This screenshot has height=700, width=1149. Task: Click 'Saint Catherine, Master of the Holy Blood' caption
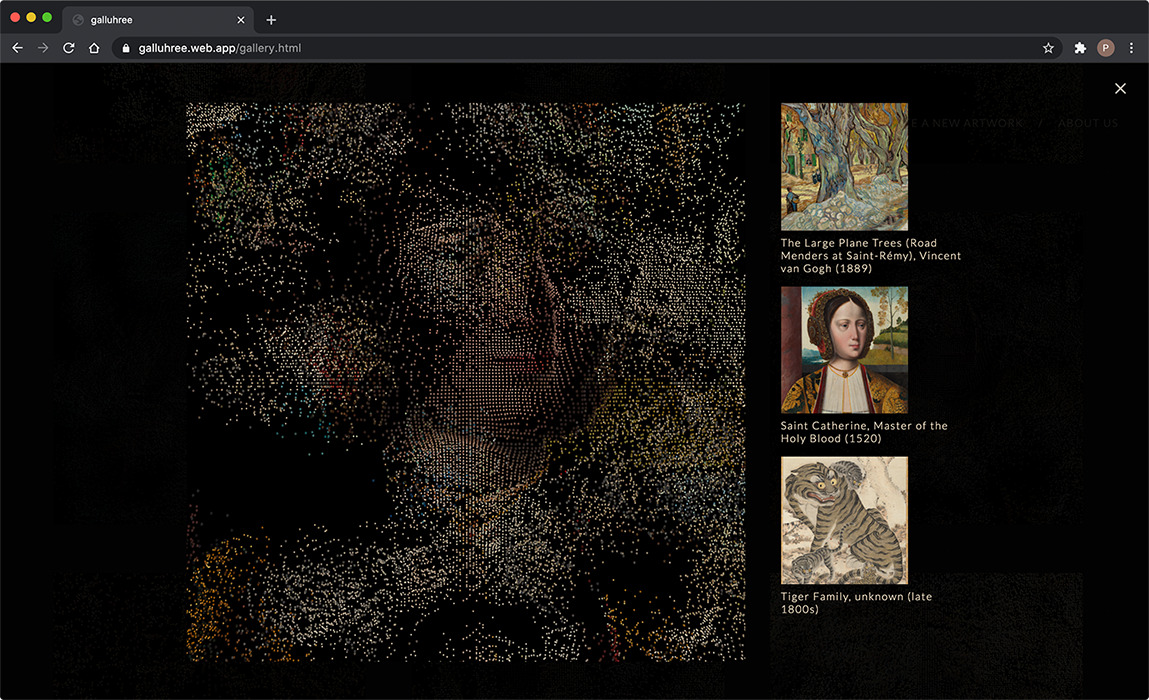coord(864,432)
